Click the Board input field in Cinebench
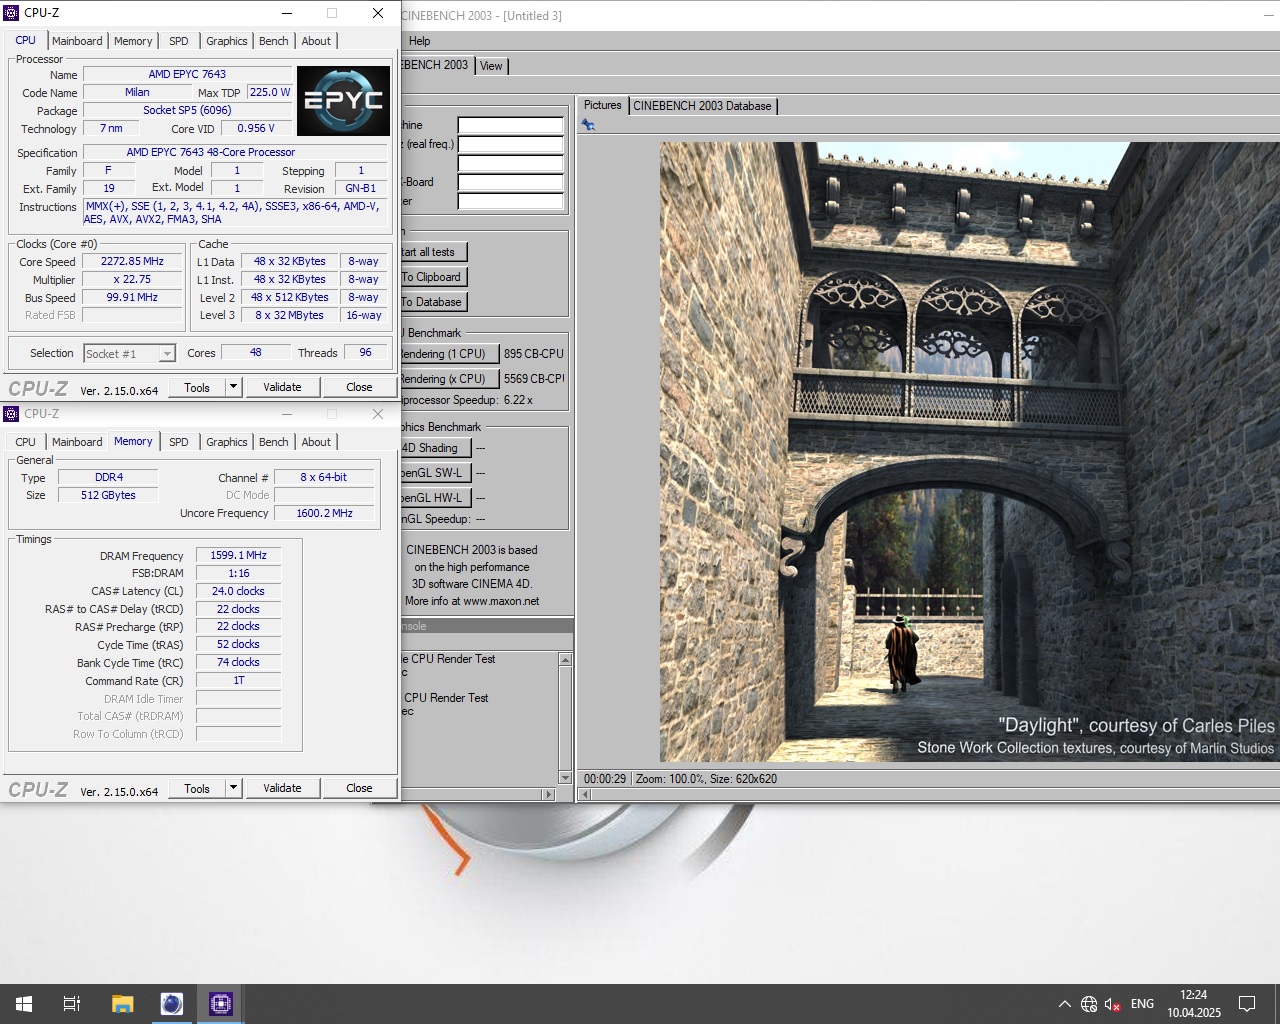The width and height of the screenshot is (1280, 1024). 511,182
